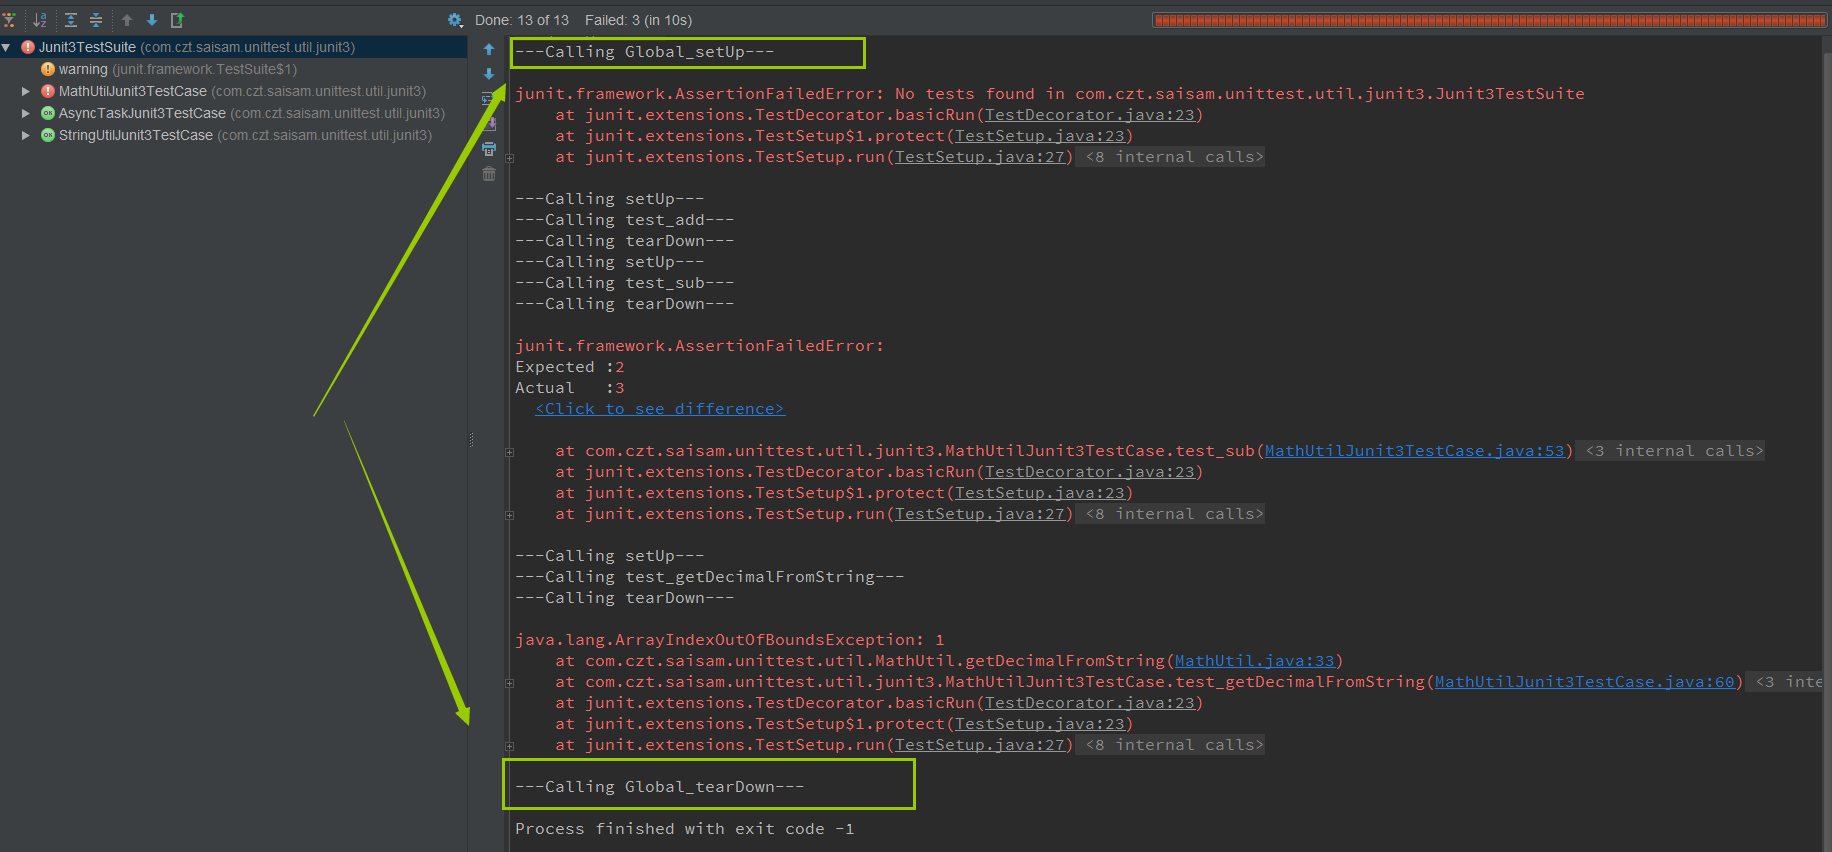Select MathUtilJunit3TestCase in the test tree
The width and height of the screenshot is (1832, 852).
coord(233,91)
